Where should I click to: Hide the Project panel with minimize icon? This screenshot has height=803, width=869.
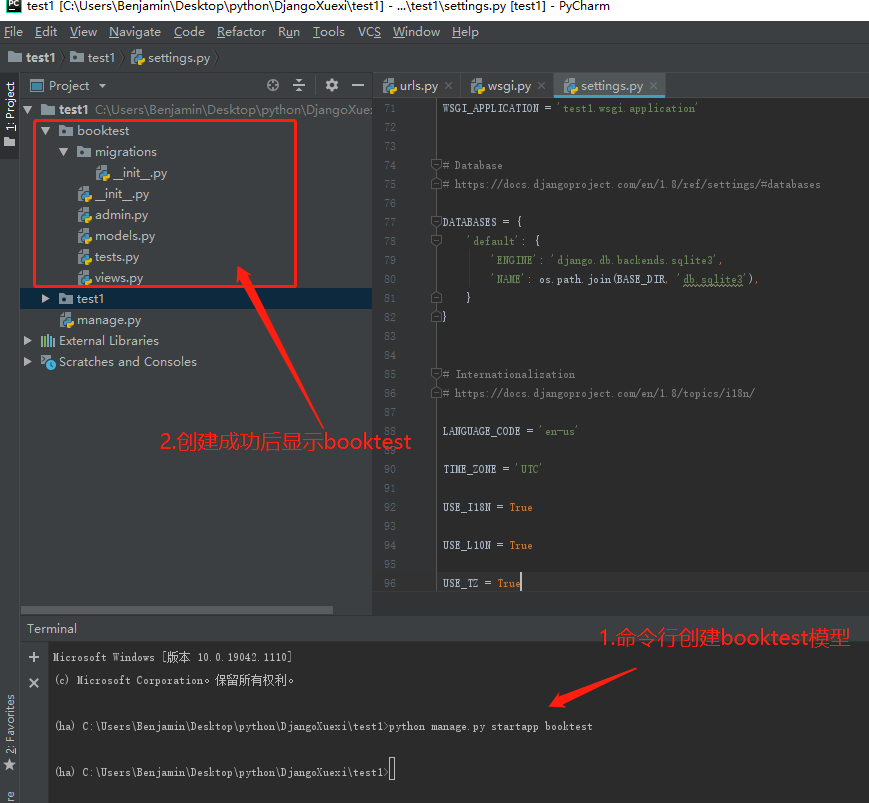tap(358, 85)
